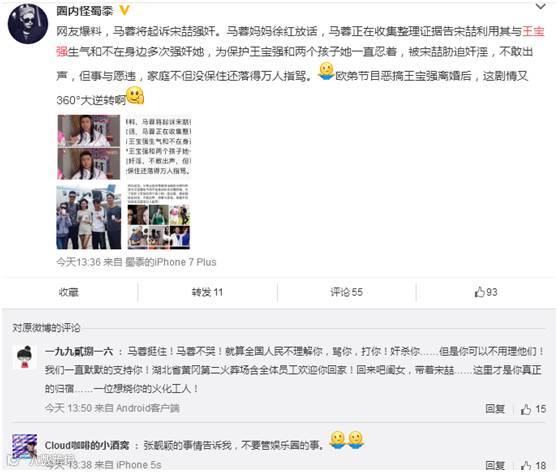The width and height of the screenshot is (558, 472).
Task: Like the second comment with 18 thumbs-up
Action: (533, 465)
